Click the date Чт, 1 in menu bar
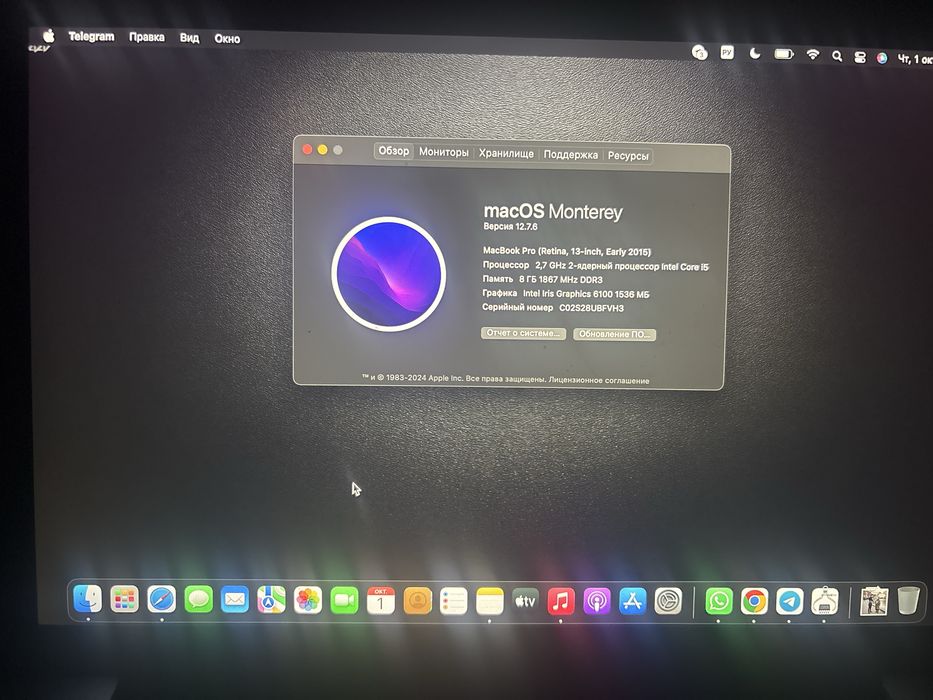The height and width of the screenshot is (700, 933). (x=915, y=59)
